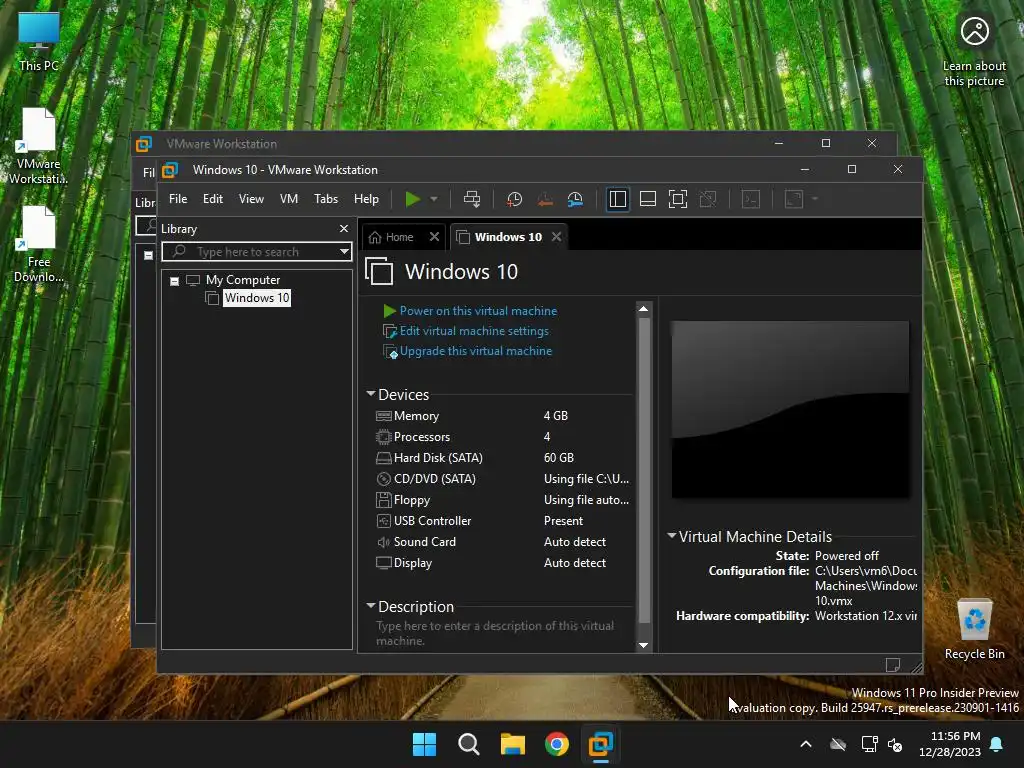The height and width of the screenshot is (768, 1024).
Task: Click the Processors device row
Action: coord(502,437)
